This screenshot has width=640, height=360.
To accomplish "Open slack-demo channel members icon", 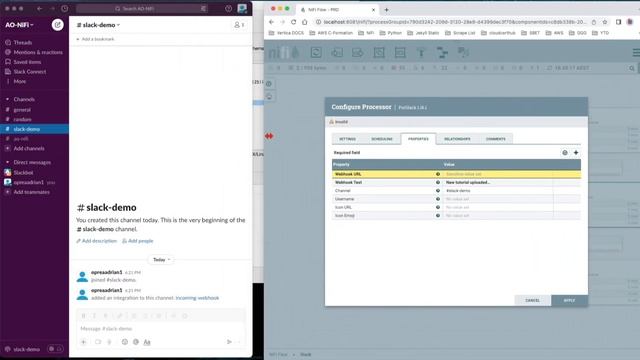I will click(239, 25).
